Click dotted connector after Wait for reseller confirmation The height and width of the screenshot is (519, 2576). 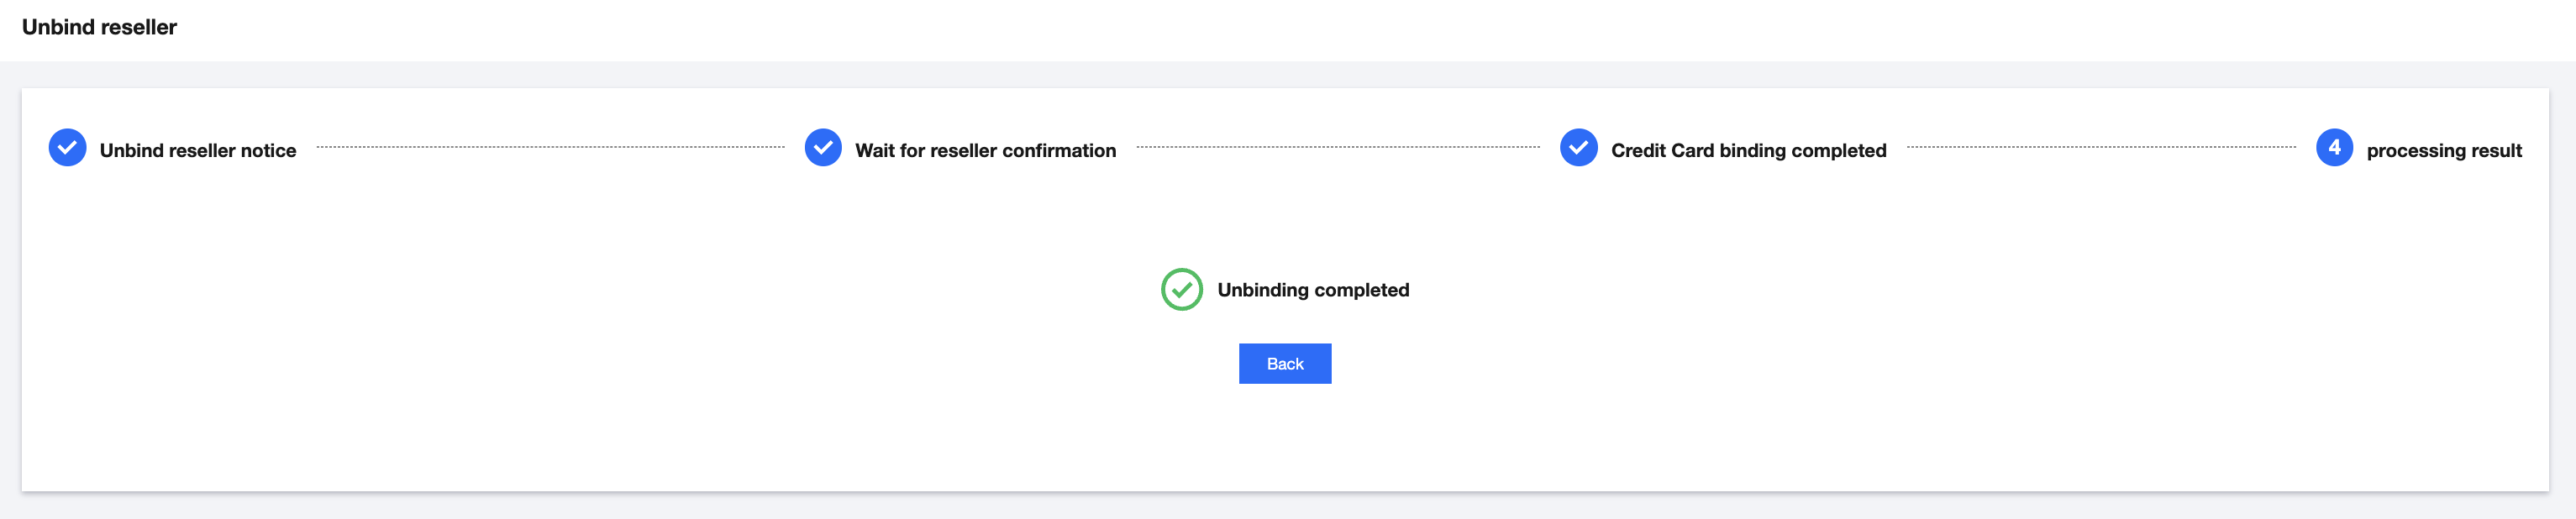(x=1338, y=147)
